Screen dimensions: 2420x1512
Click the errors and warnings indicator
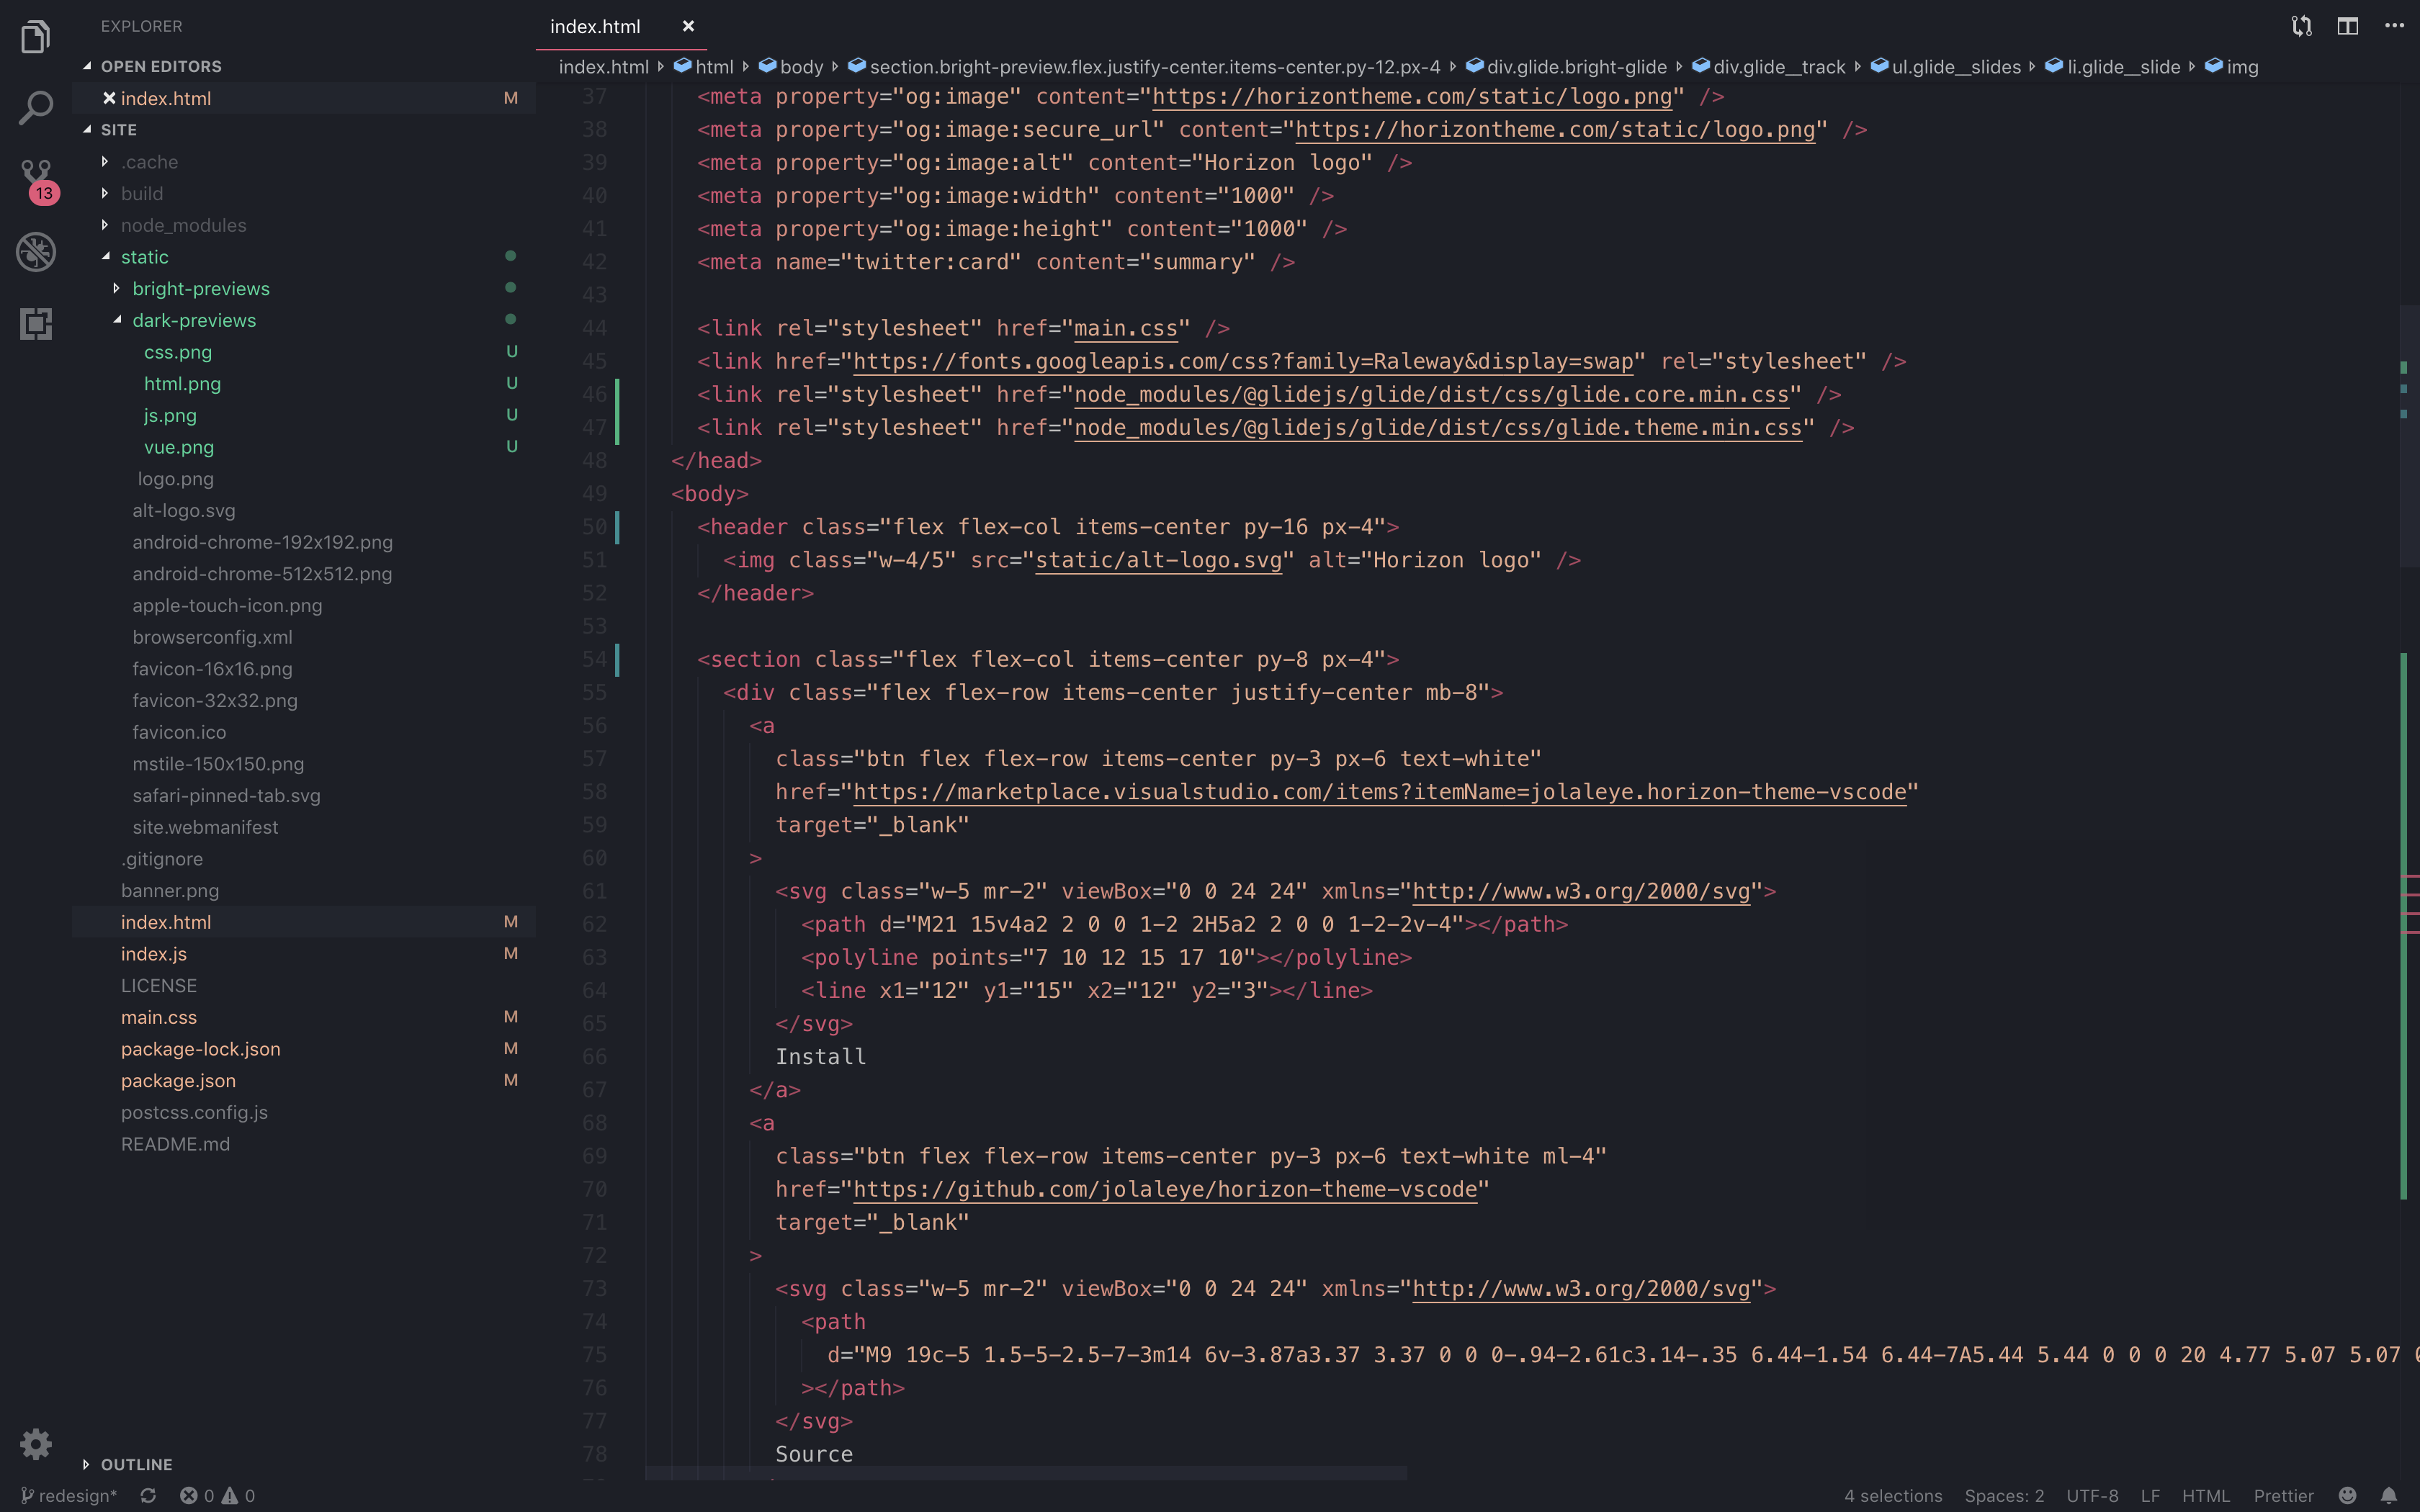coord(215,1495)
